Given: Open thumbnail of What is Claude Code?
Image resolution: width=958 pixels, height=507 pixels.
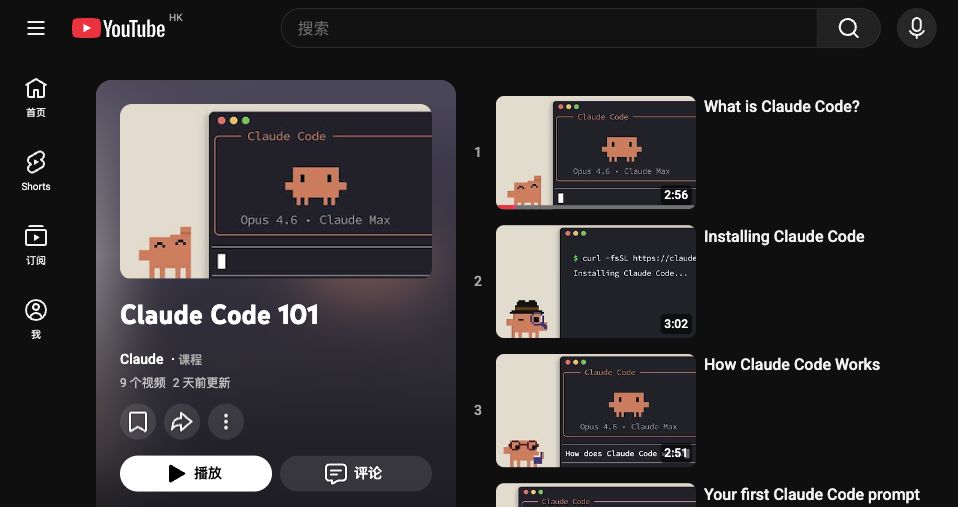Looking at the screenshot, I should point(596,152).
